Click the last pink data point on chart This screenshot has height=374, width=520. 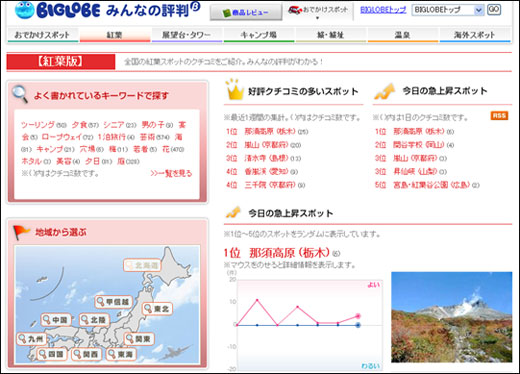tap(358, 316)
